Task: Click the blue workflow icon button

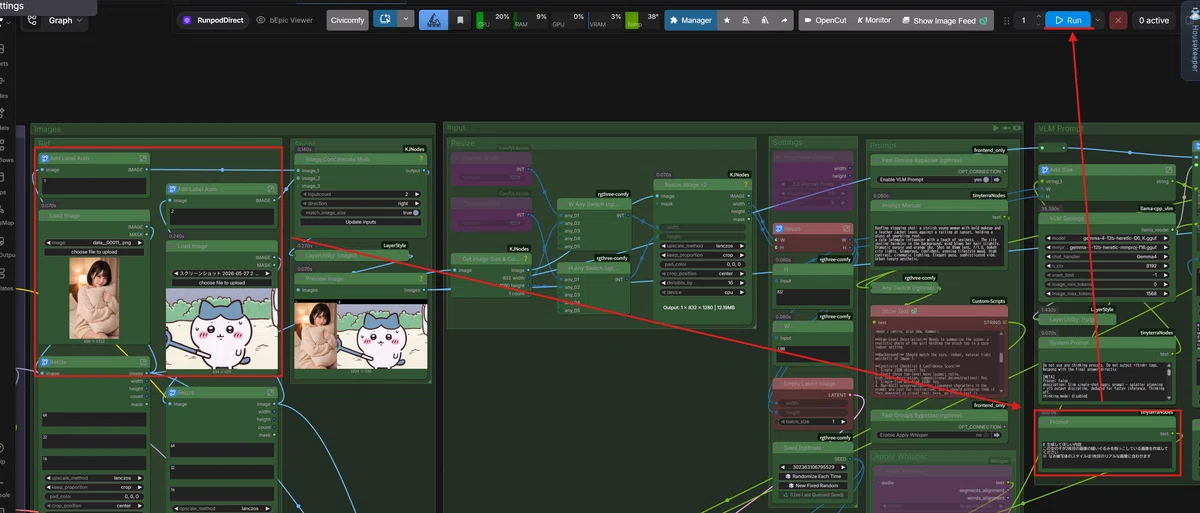Action: (384, 19)
